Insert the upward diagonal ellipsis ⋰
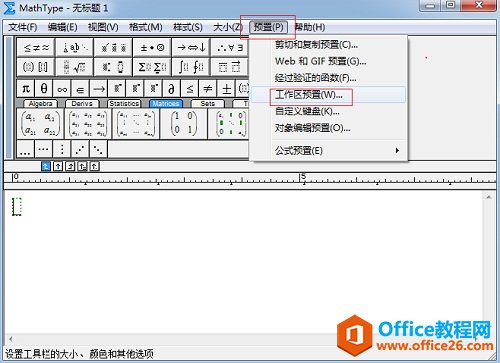Image resolution: width=500 pixels, height=363 pixels. click(x=80, y=149)
